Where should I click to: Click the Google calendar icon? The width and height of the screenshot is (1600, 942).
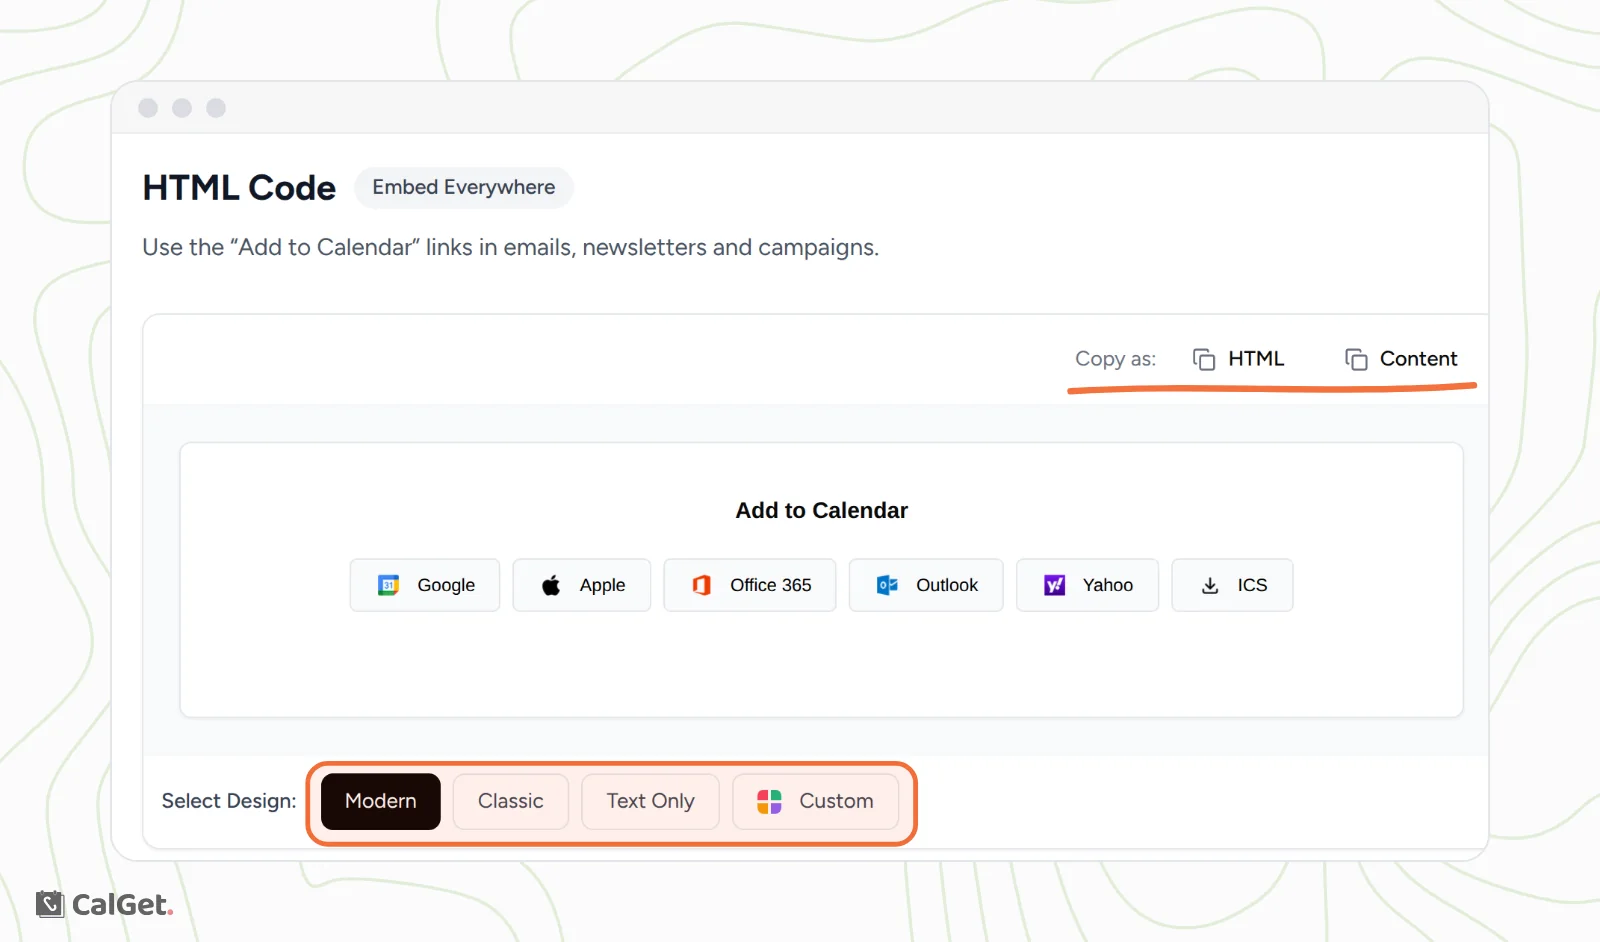pos(388,585)
